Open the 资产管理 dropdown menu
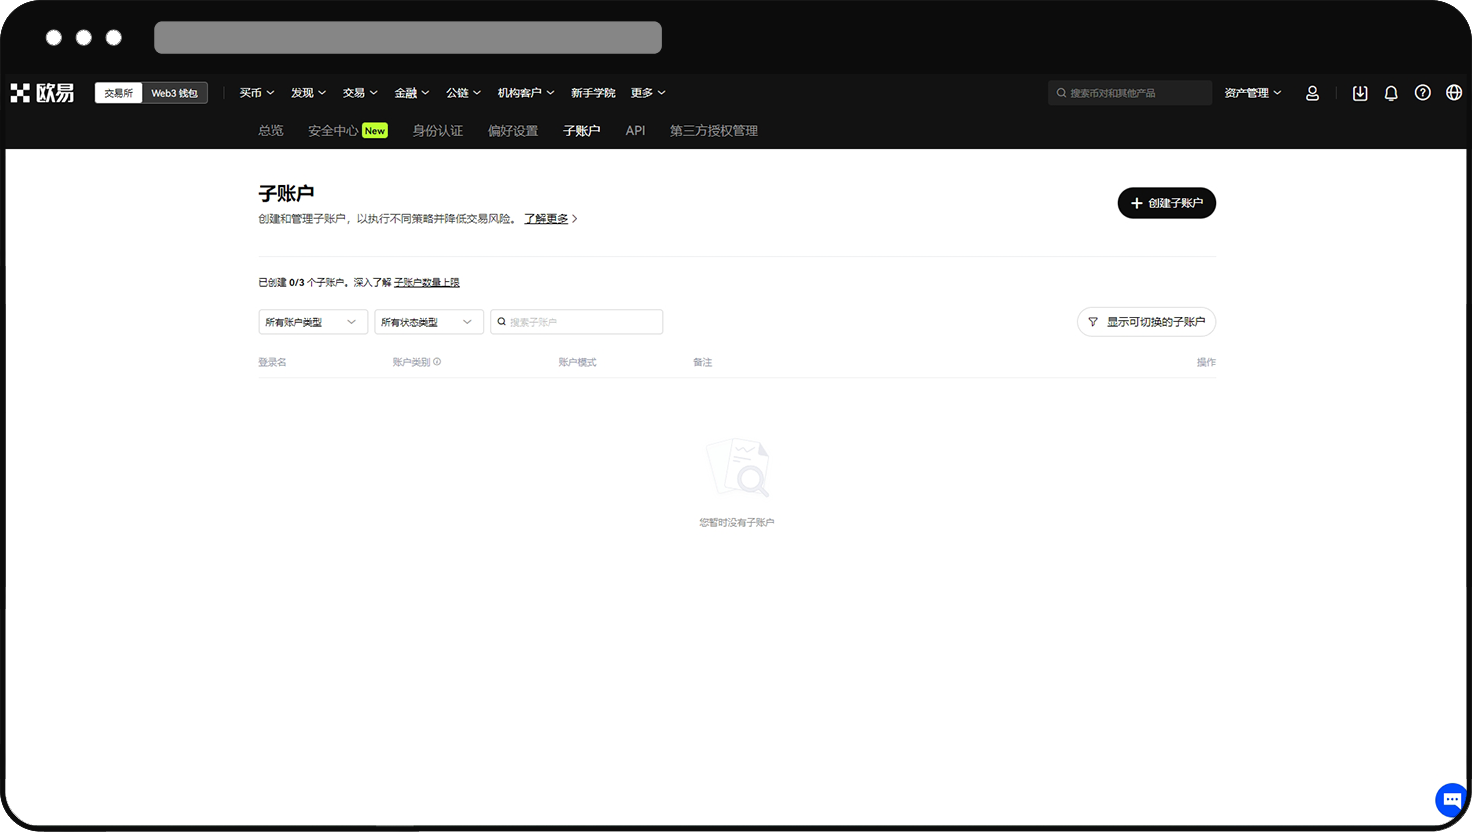This screenshot has height=832, width=1472. click(1252, 93)
